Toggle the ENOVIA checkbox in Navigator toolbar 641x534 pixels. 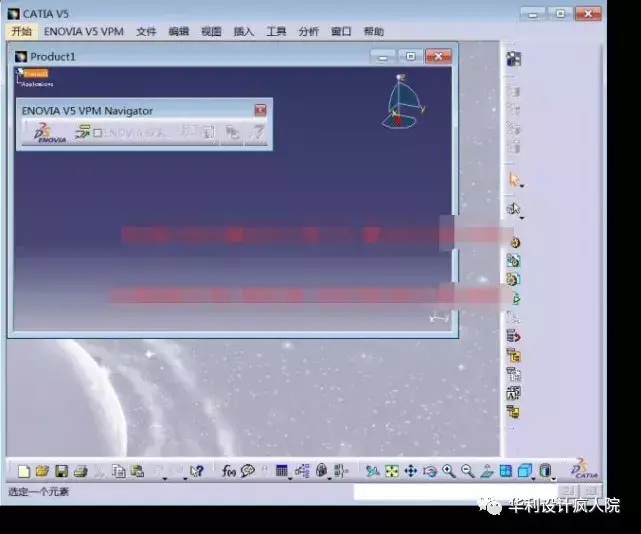point(97,133)
